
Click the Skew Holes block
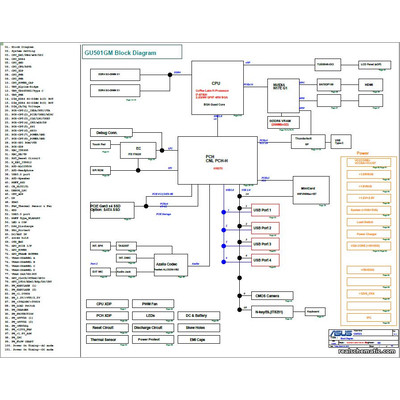[x=198, y=328]
